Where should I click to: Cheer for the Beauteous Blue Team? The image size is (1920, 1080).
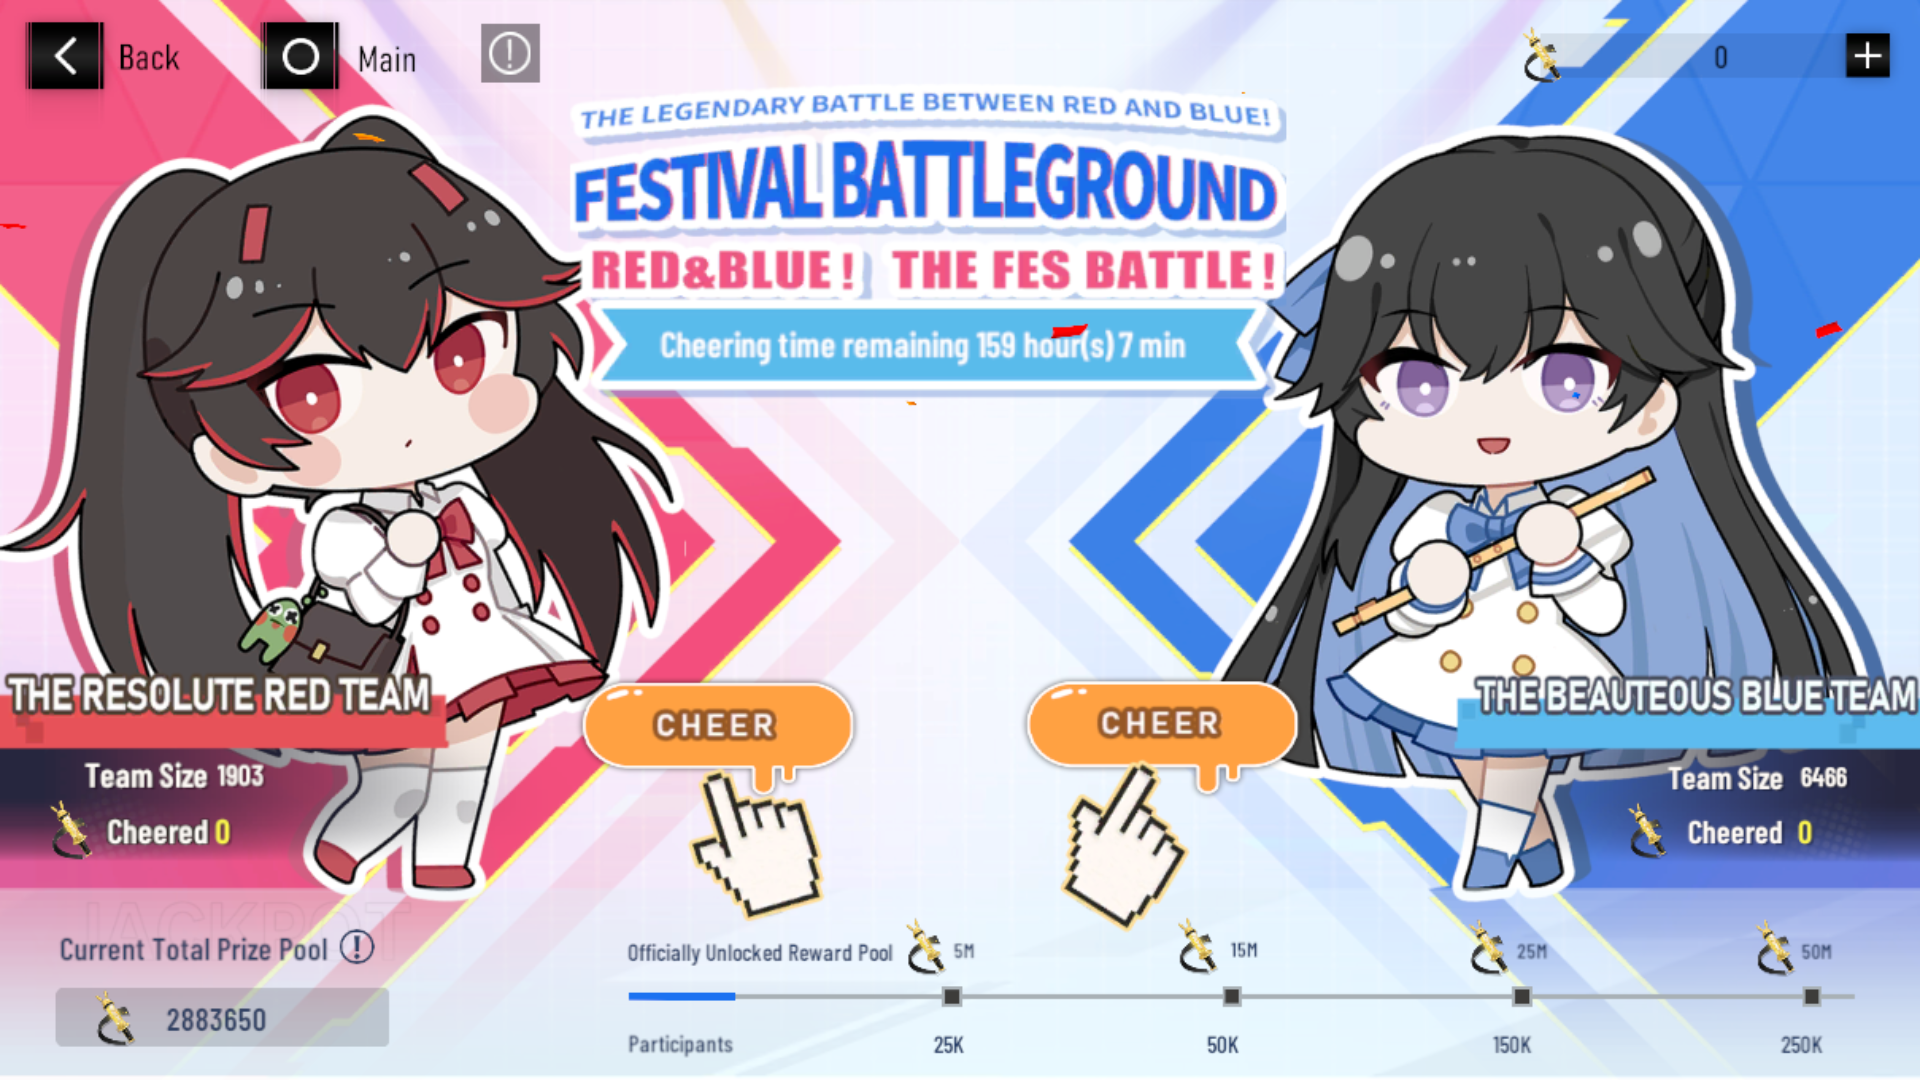coord(1161,724)
